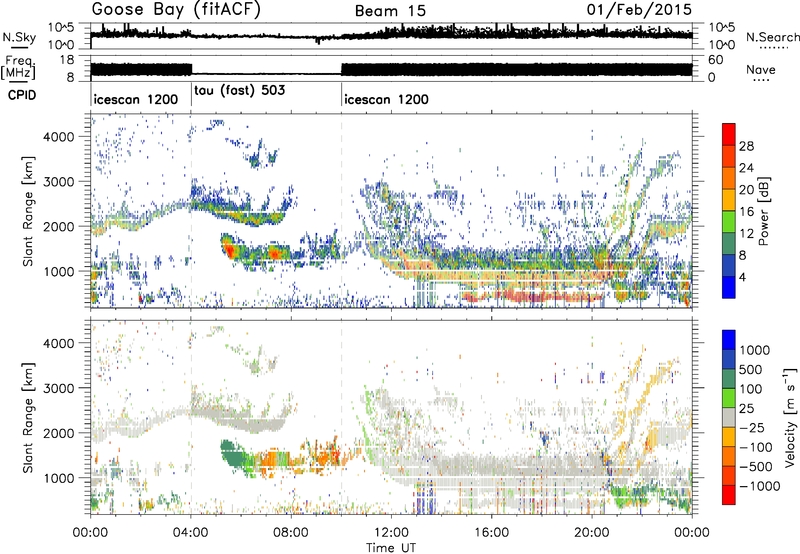Screen dimensions: 800x554
Task: Click the '20:00' time tick label
Action: (x=592, y=533)
